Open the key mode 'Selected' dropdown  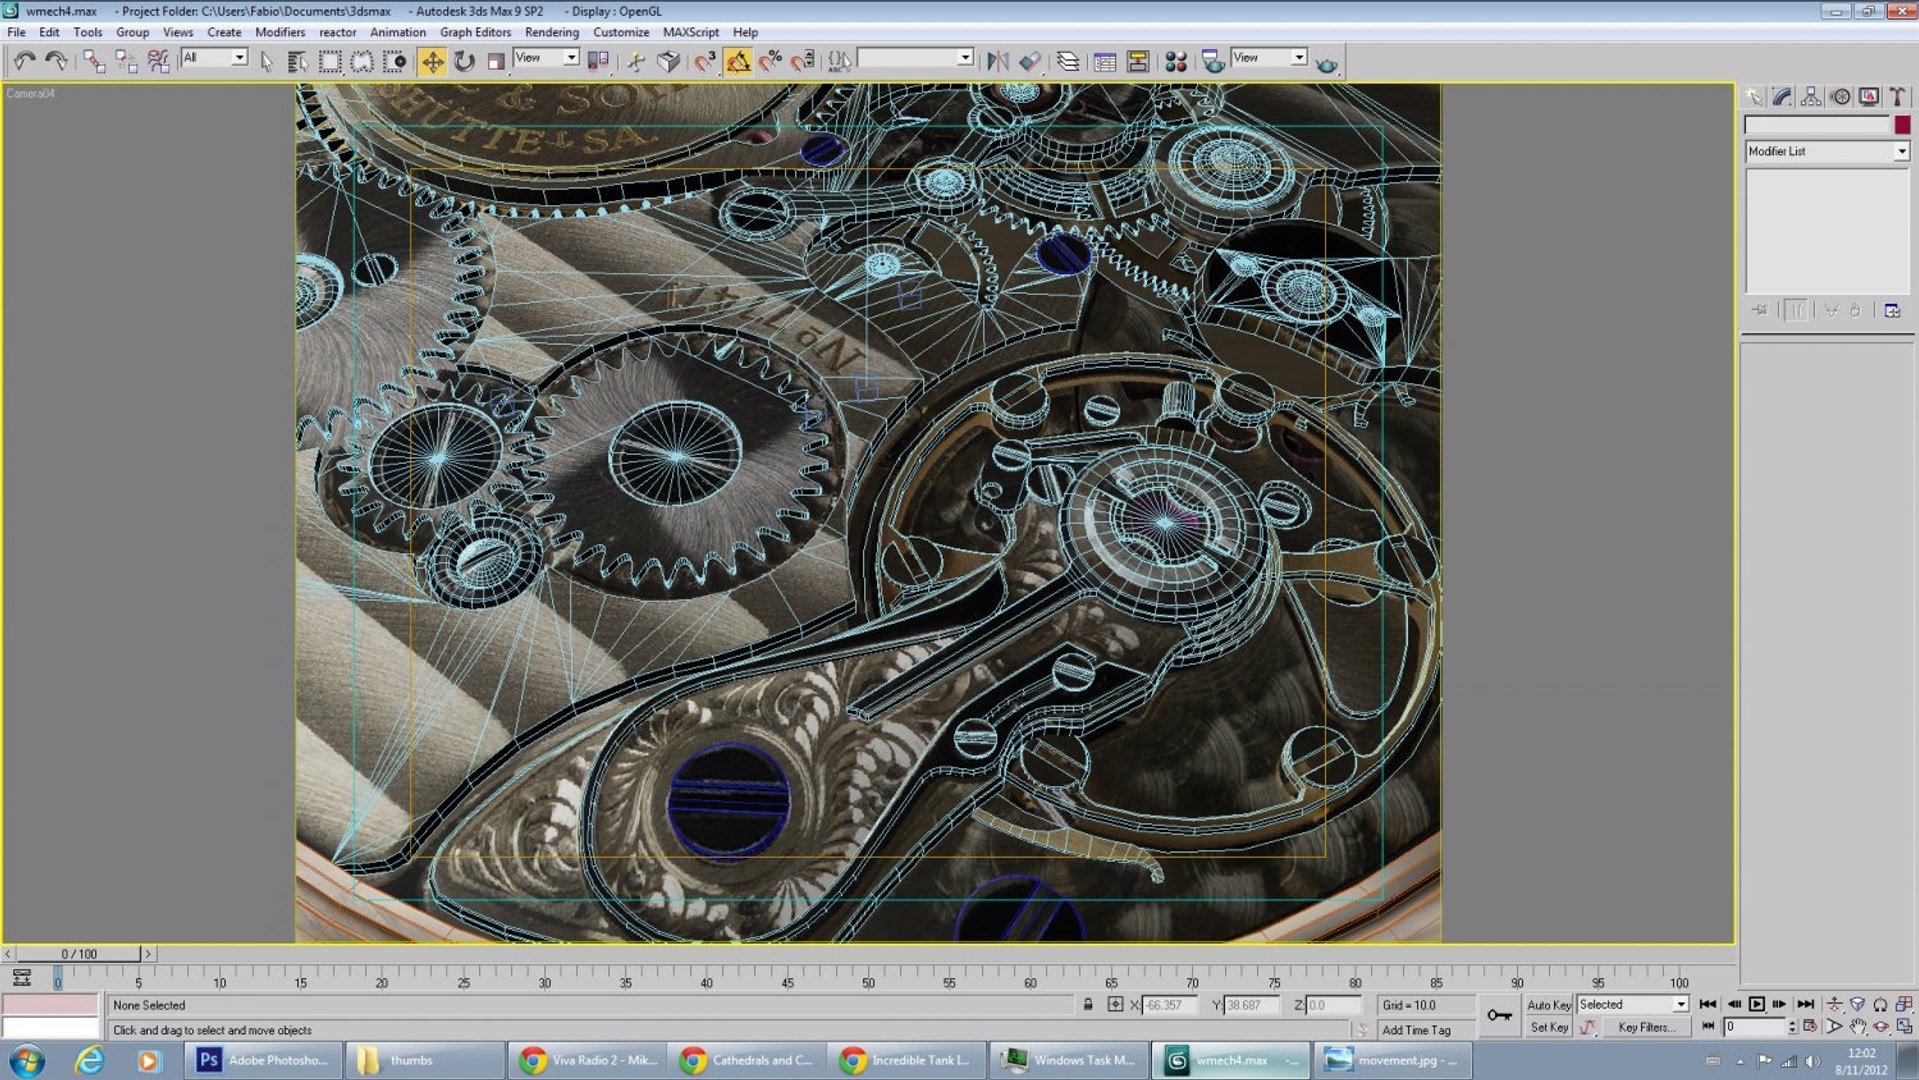[1633, 1004]
